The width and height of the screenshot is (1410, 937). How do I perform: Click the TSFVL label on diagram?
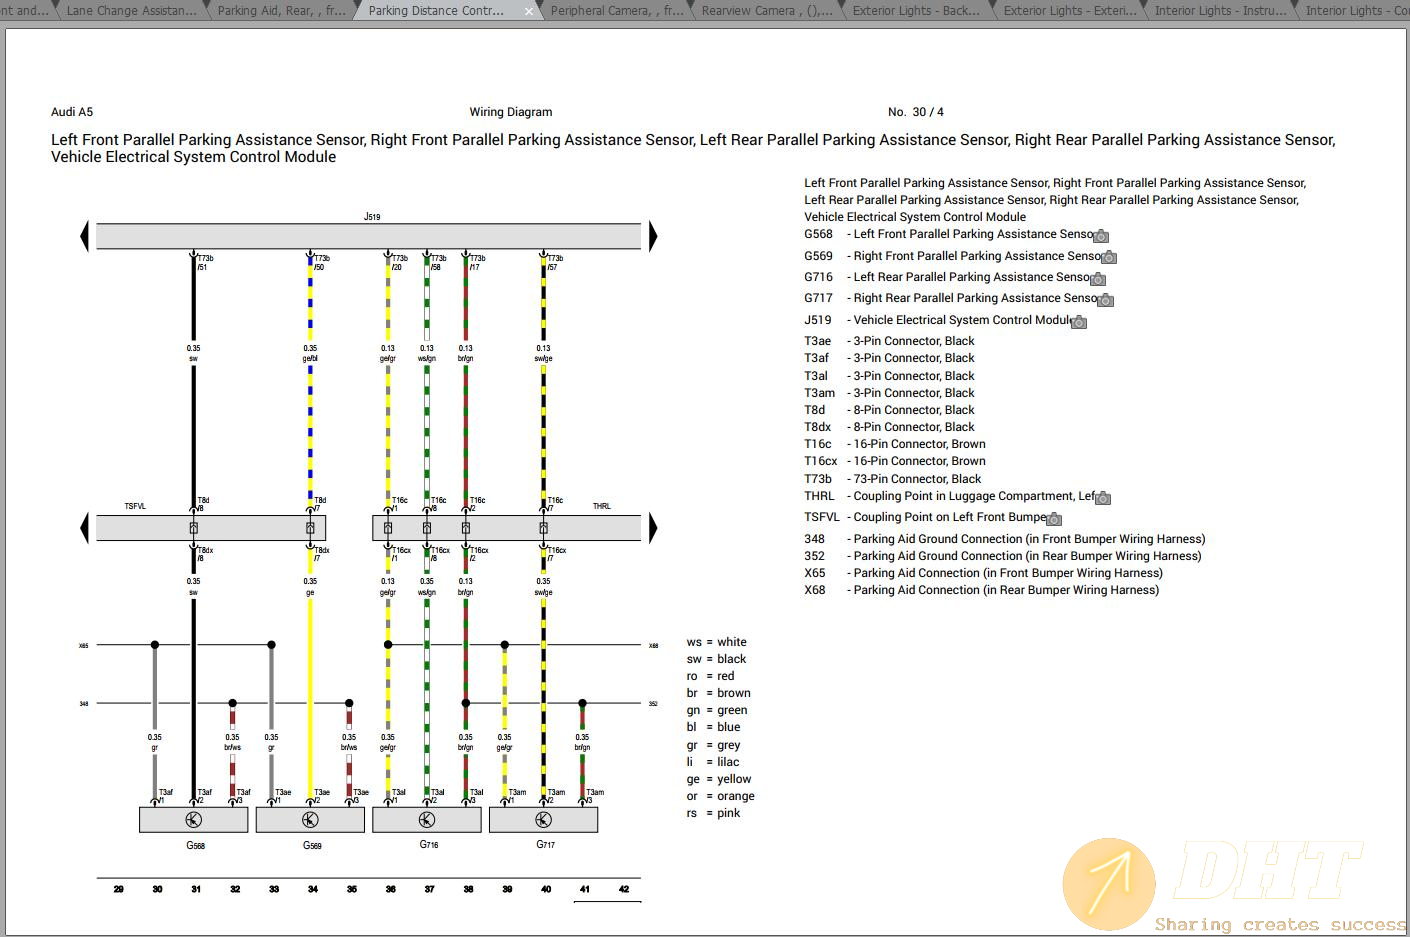coord(135,507)
